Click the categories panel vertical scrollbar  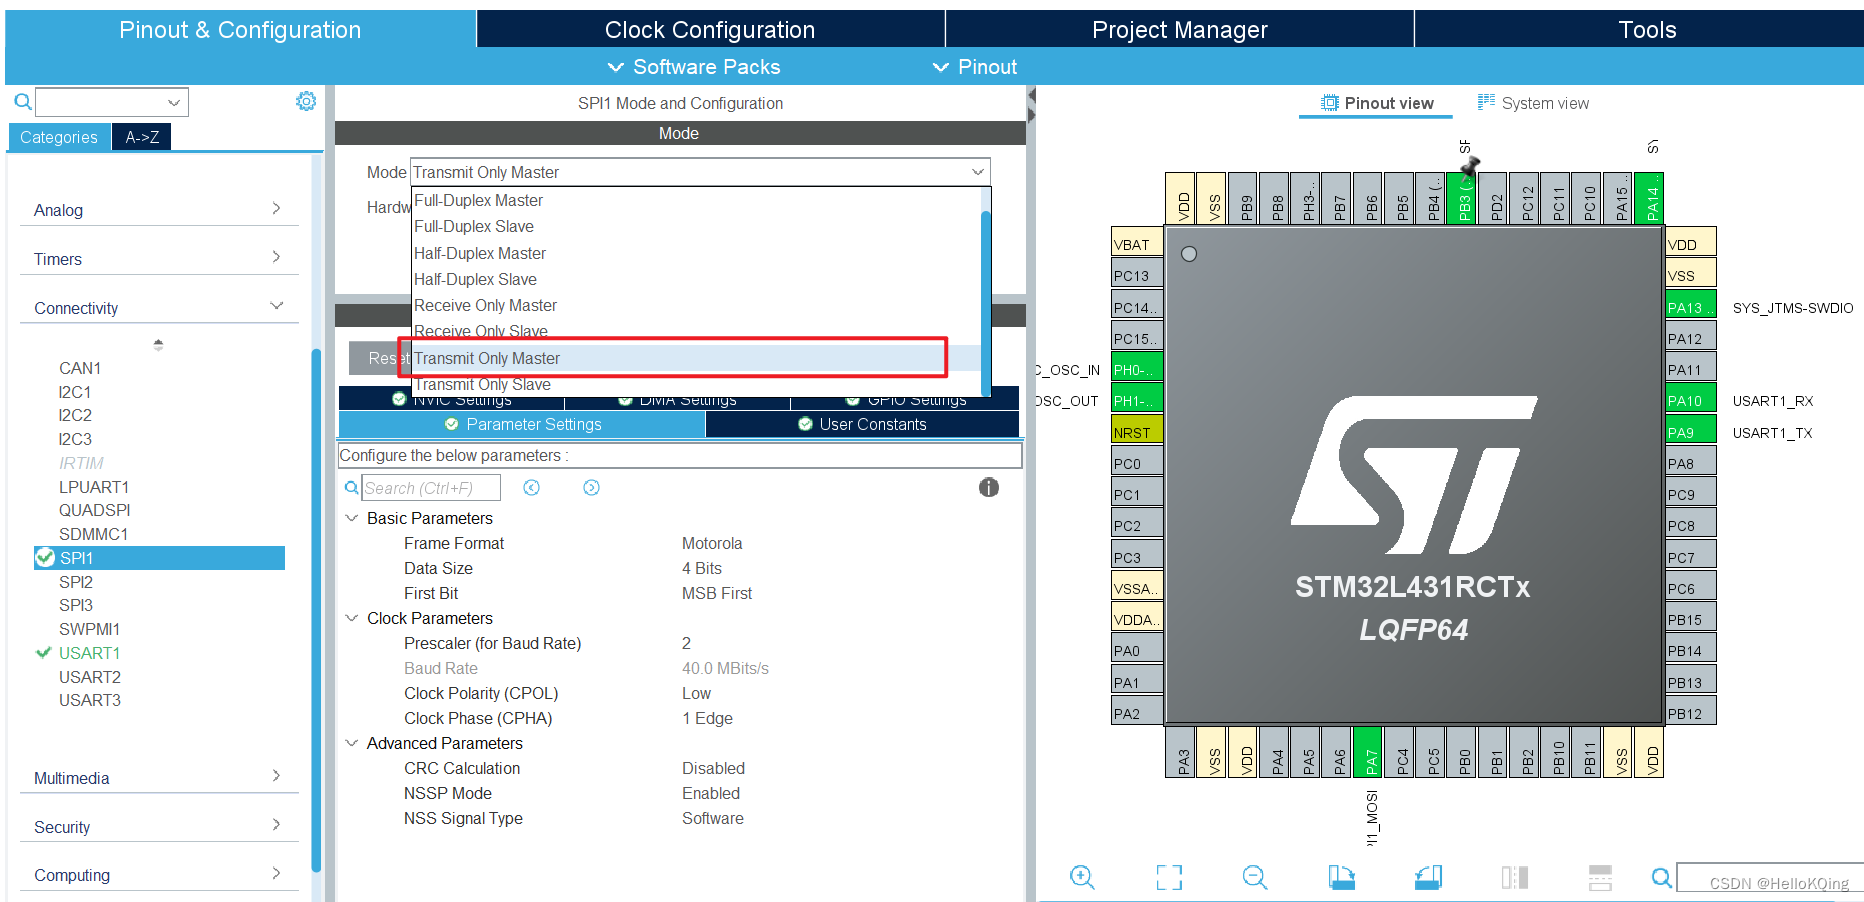pyautogui.click(x=316, y=610)
